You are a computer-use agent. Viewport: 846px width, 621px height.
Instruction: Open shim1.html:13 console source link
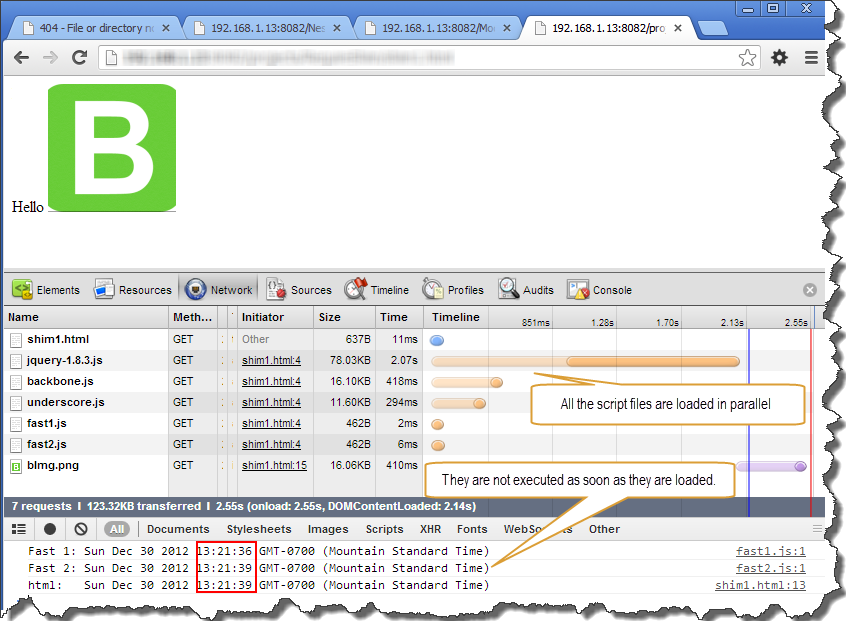coord(760,585)
